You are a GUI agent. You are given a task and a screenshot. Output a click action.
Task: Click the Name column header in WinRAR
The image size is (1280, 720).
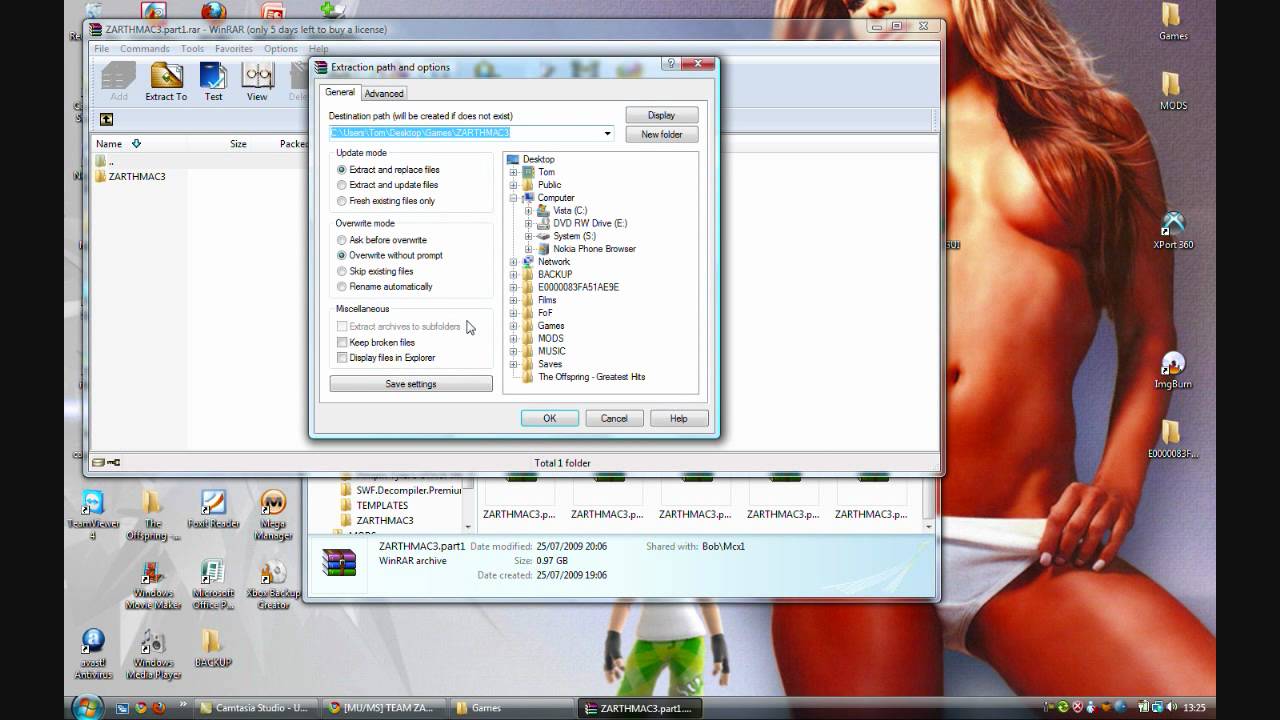click(109, 144)
